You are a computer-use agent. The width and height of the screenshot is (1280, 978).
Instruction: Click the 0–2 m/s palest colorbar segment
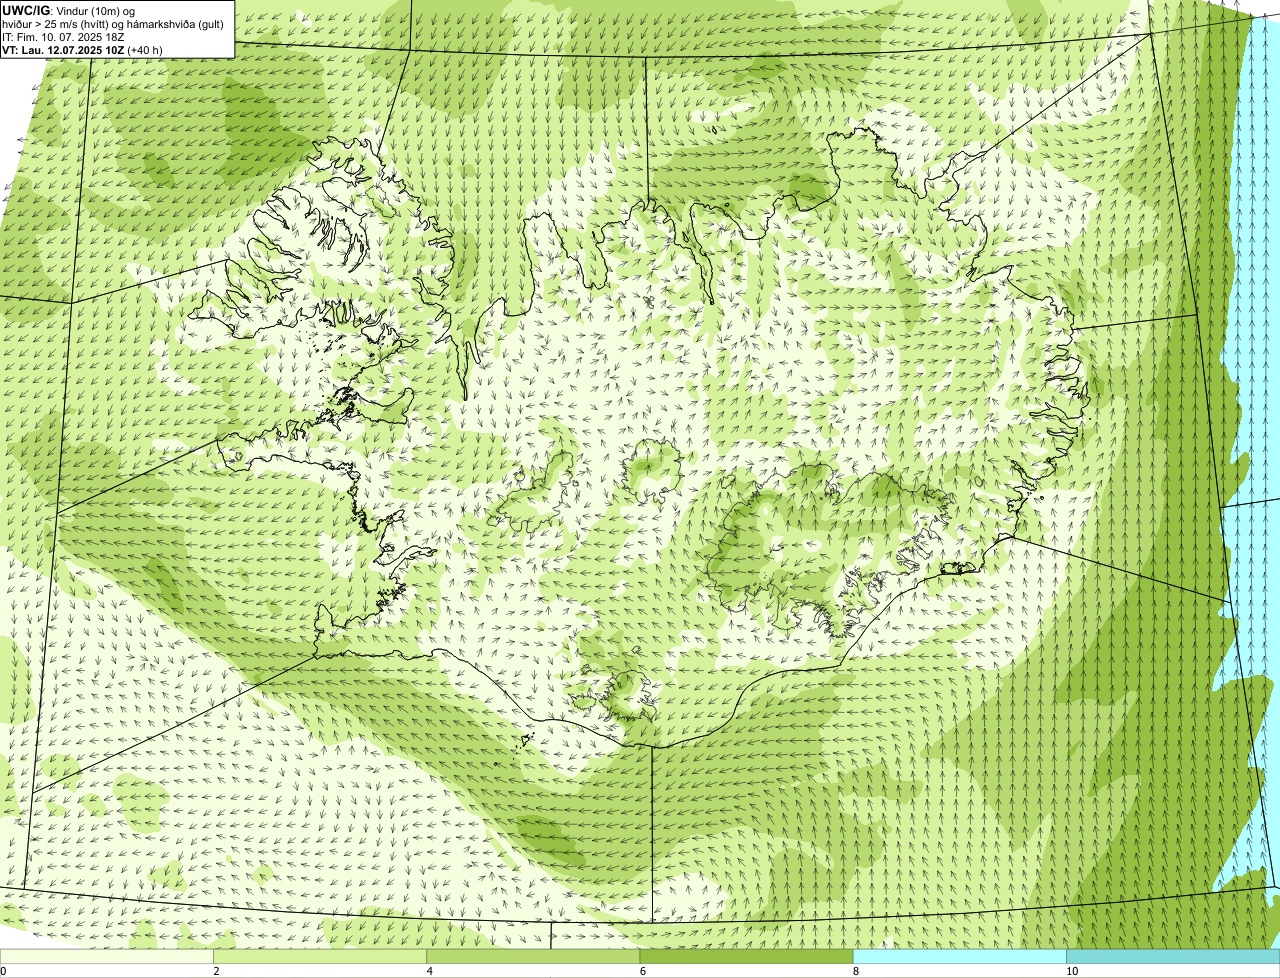tap(107, 956)
